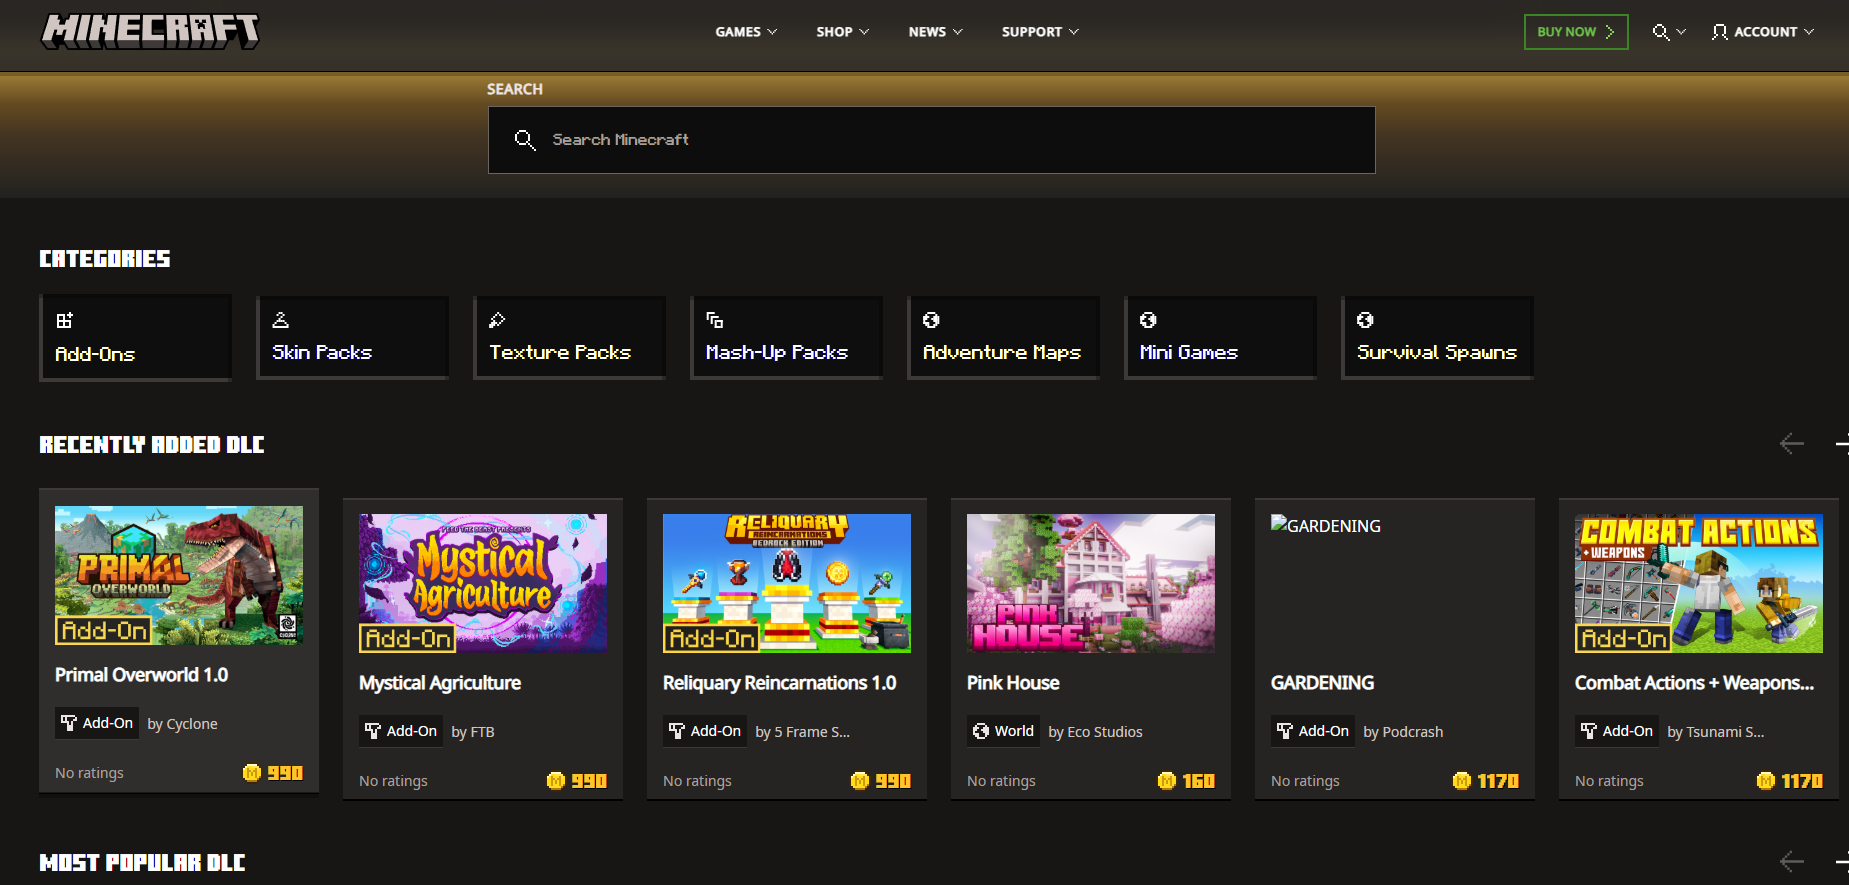Click the Pink House title

click(x=1013, y=683)
